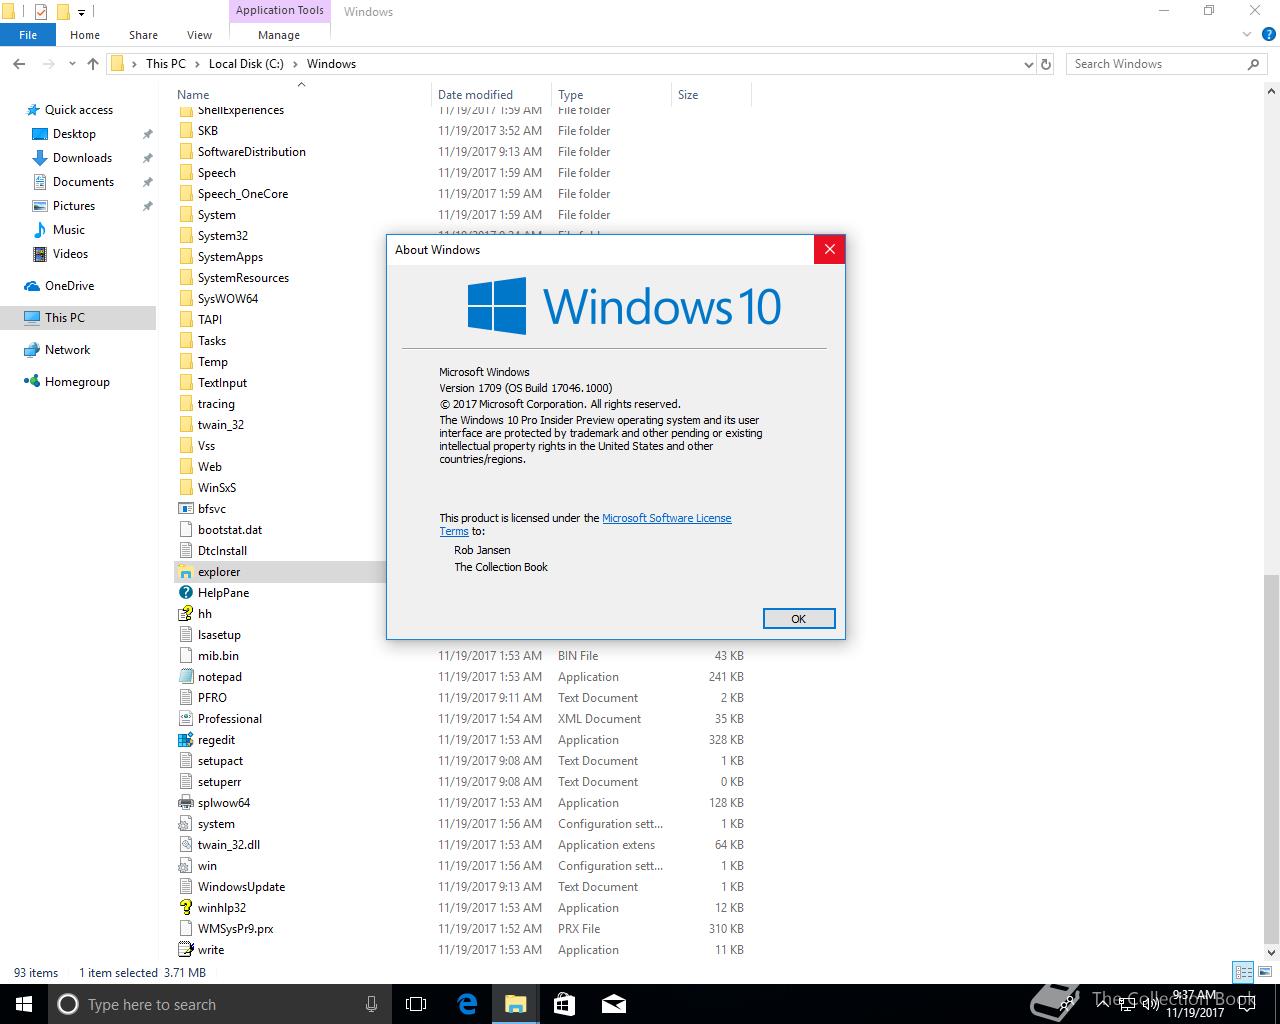Open the OneDrive cloud icon
The width and height of the screenshot is (1280, 1024).
pos(32,286)
